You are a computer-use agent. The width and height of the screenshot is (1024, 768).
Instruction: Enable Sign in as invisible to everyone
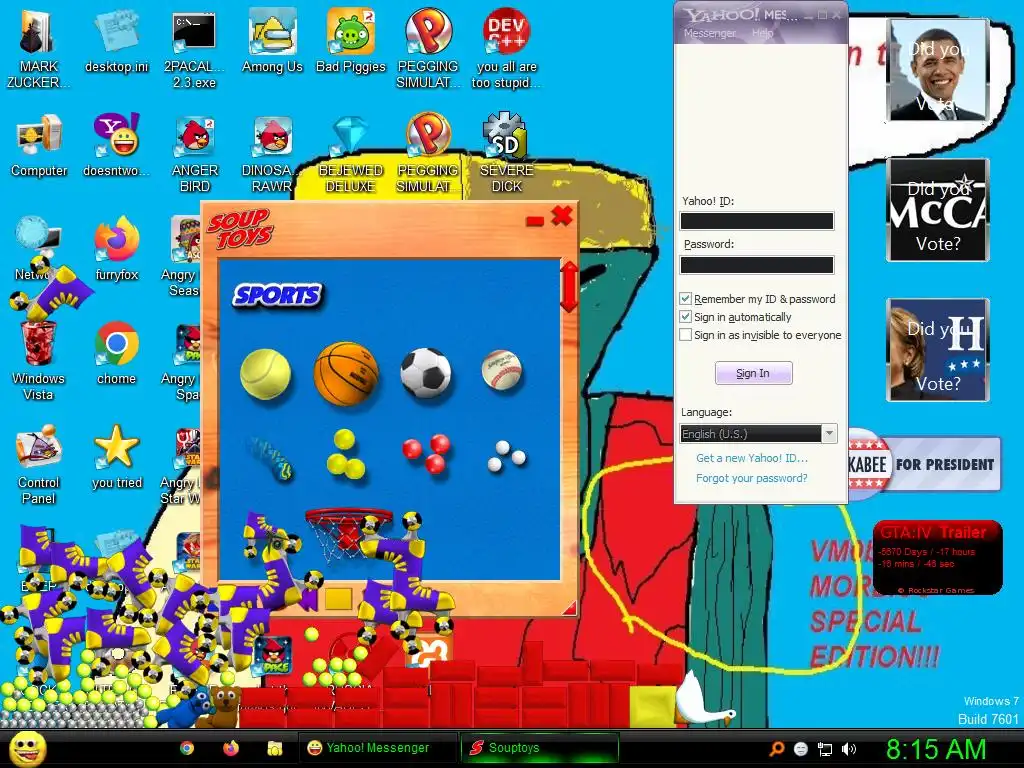point(685,334)
